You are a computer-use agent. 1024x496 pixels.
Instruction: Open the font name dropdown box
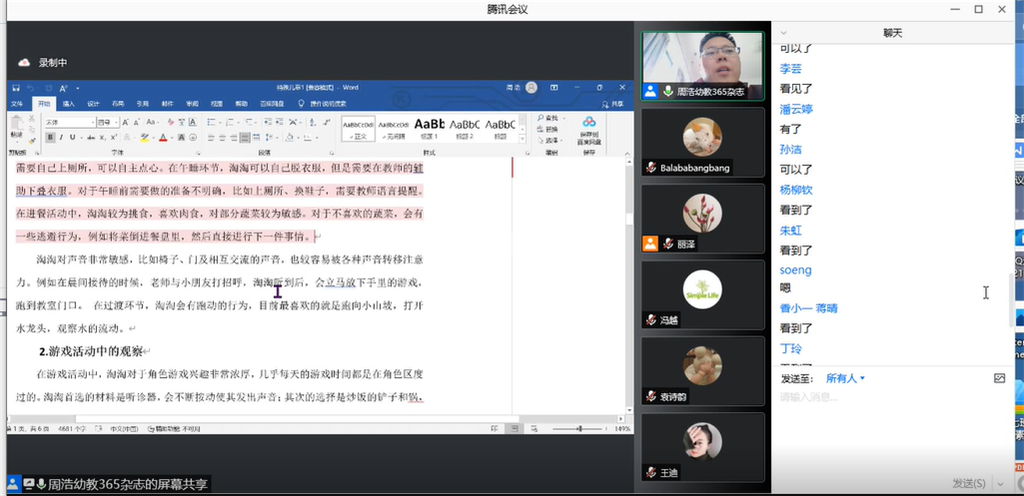(68, 122)
